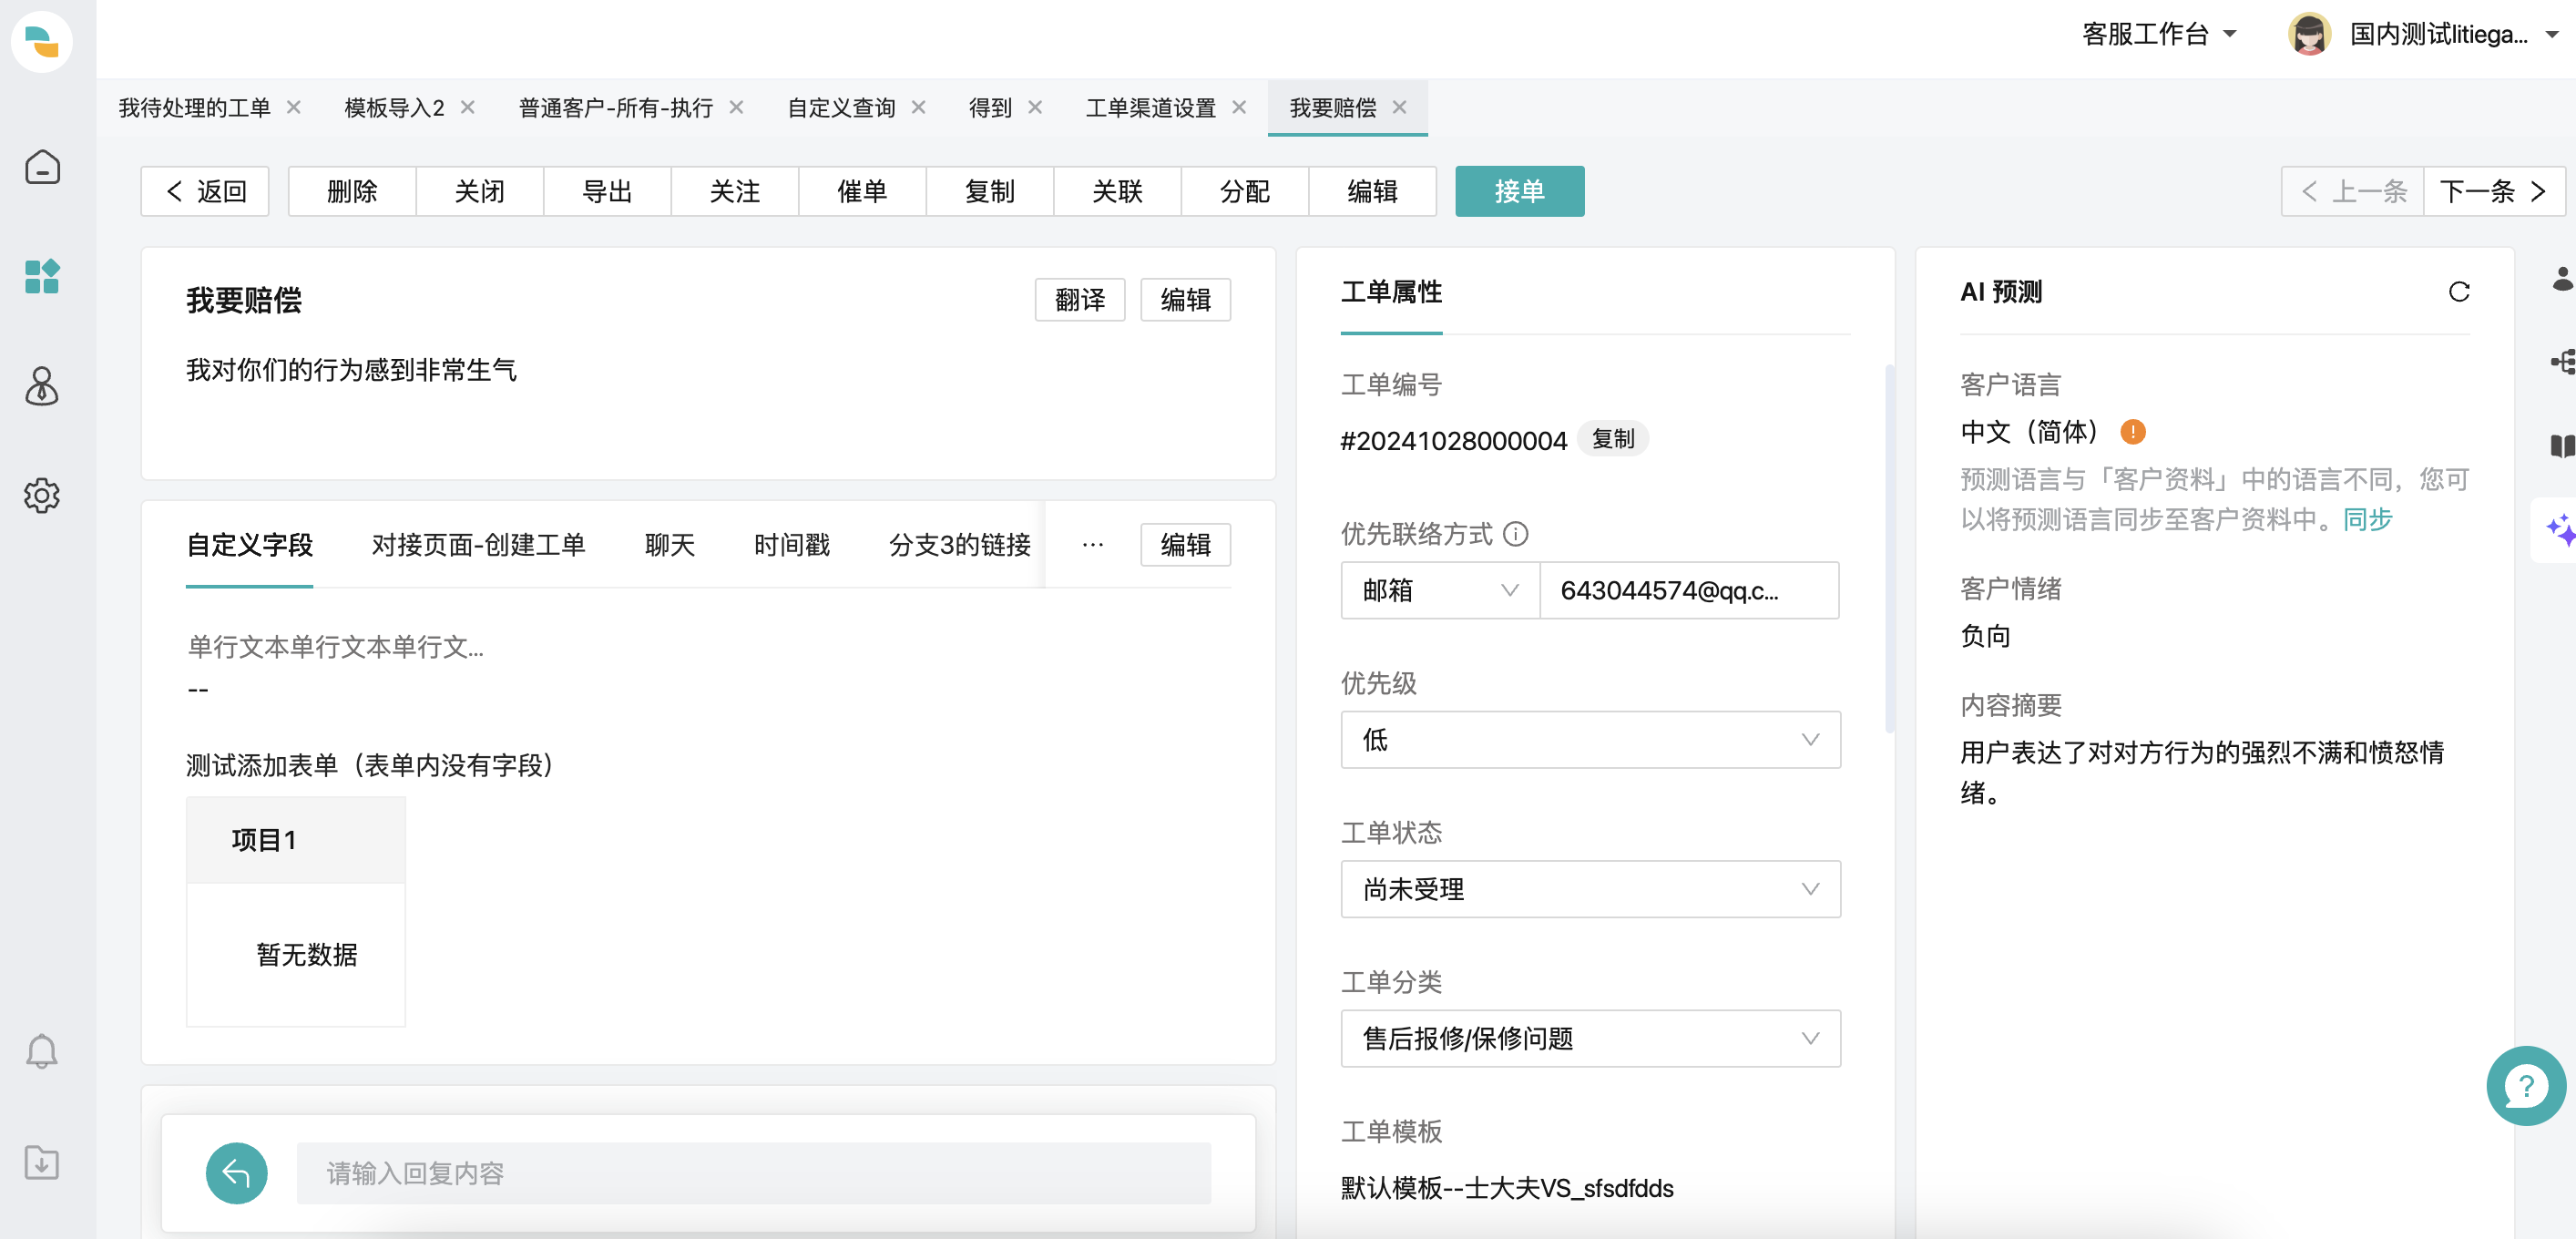Select the 分支3的链接 tab
The height and width of the screenshot is (1239, 2576).
(960, 545)
